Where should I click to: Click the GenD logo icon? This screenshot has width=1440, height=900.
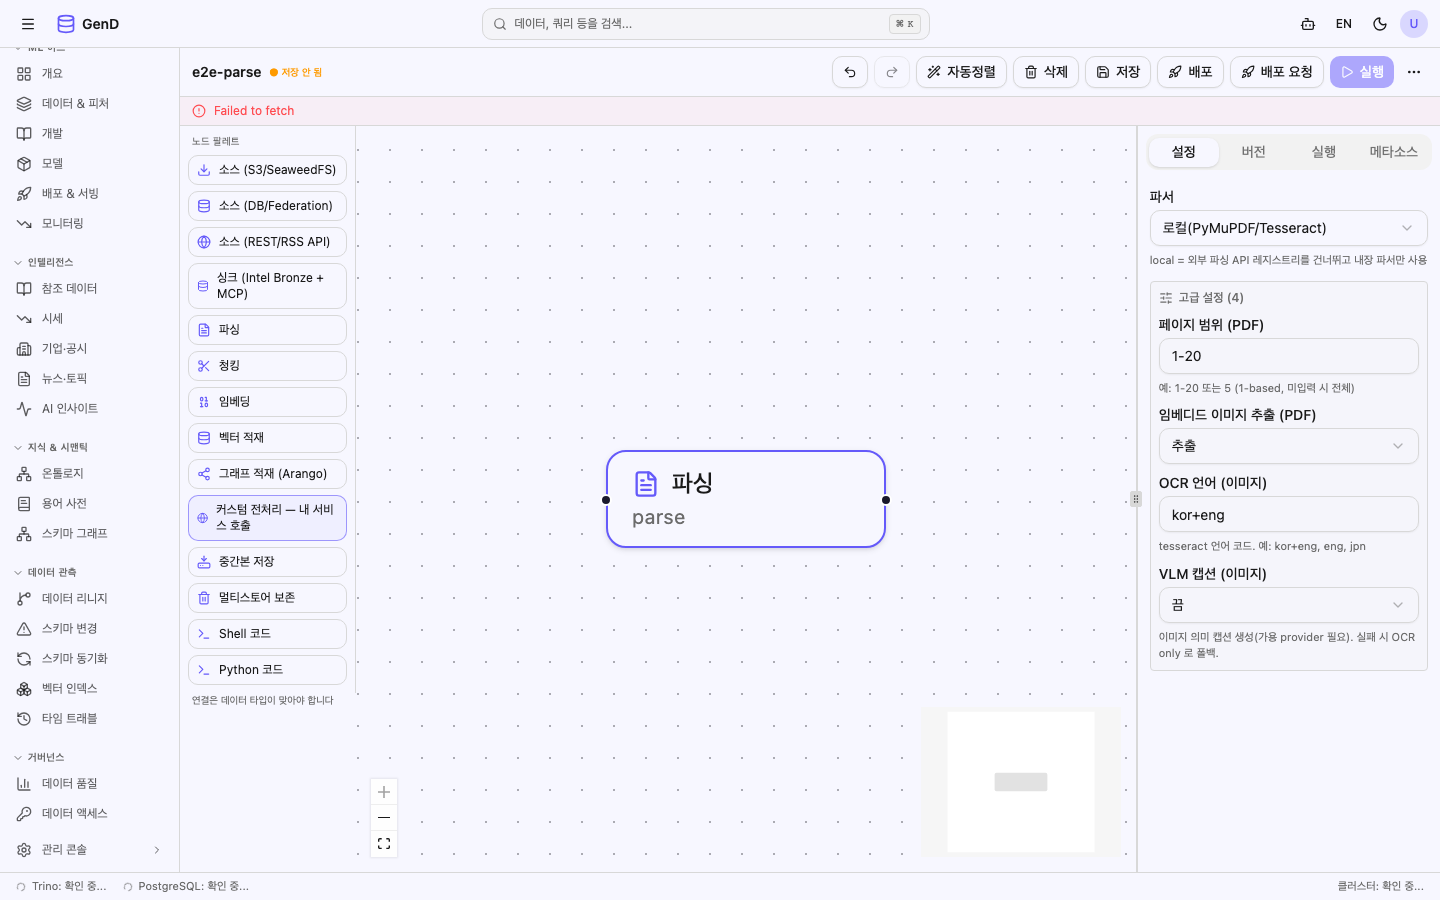[x=66, y=24]
